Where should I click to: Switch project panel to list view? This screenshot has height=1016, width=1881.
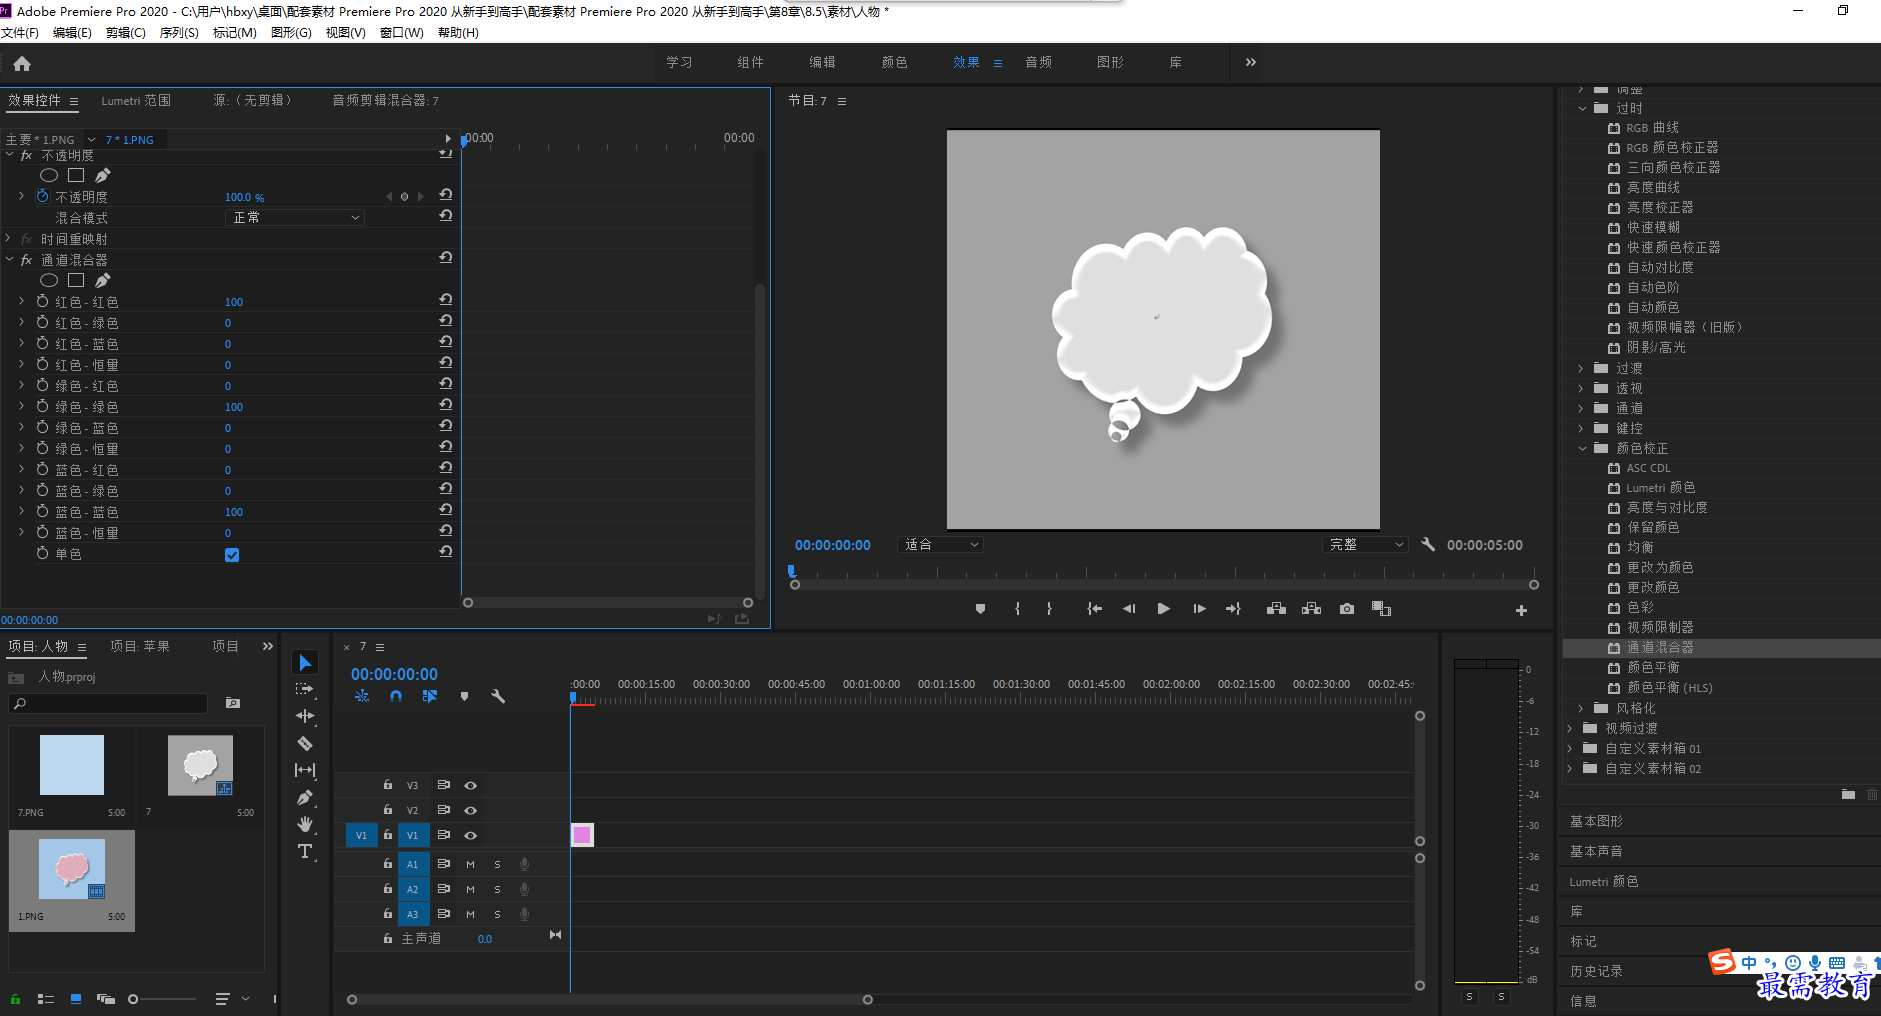45,999
